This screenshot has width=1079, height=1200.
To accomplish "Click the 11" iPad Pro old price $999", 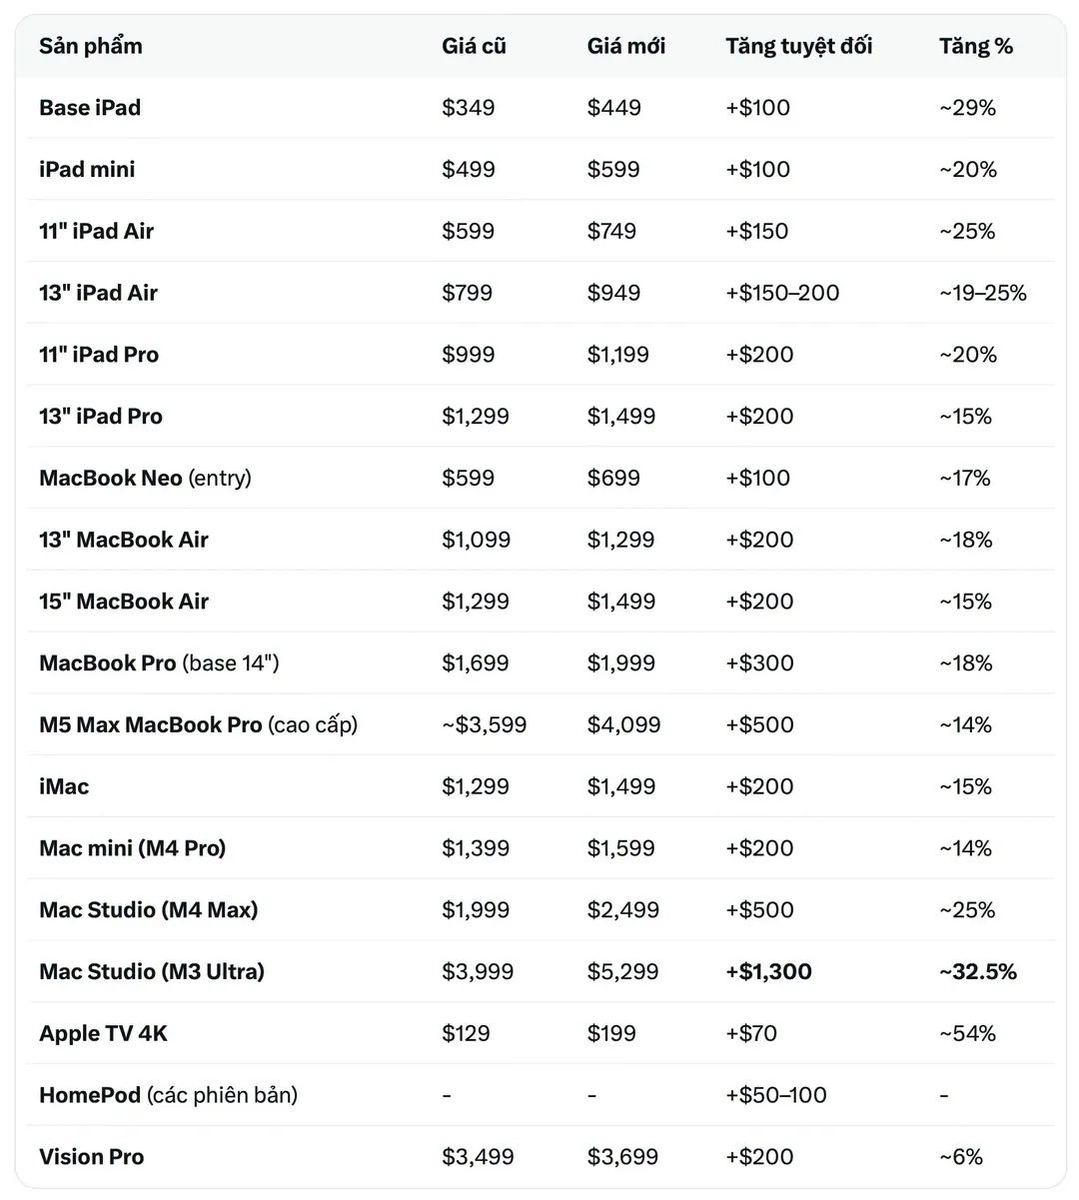I will pos(468,355).
